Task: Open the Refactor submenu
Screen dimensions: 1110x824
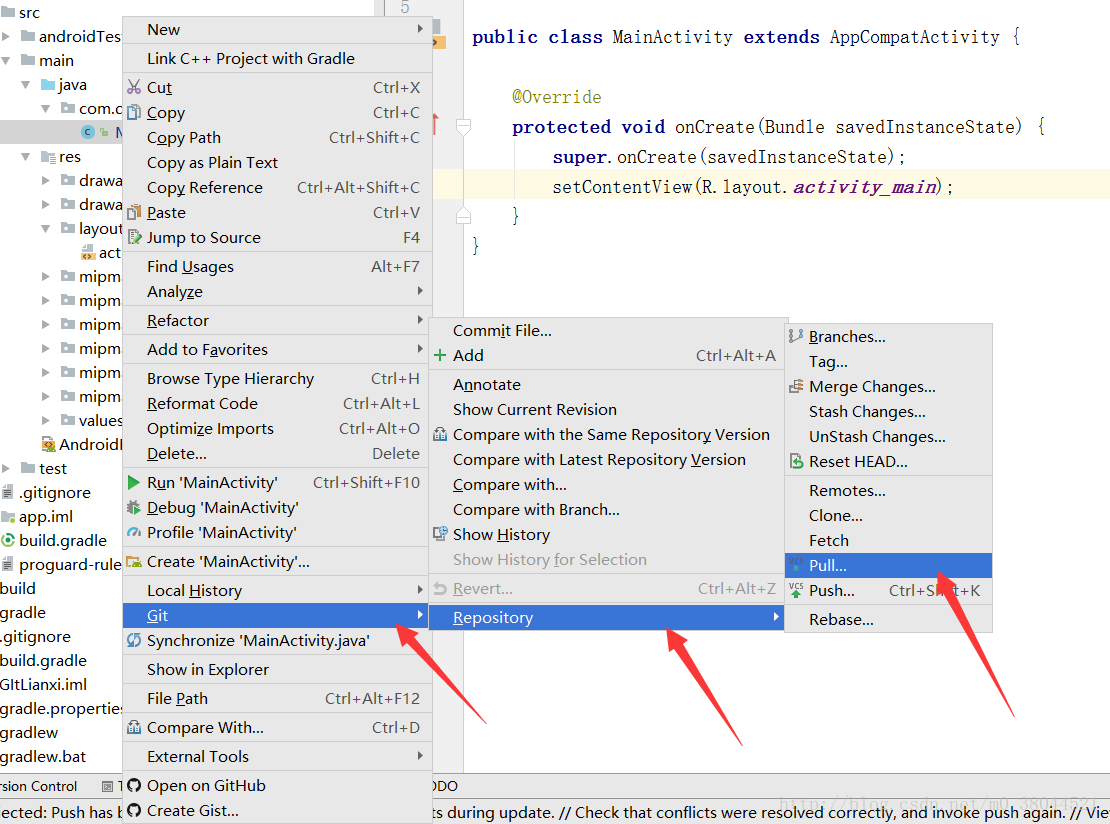Action: point(277,321)
